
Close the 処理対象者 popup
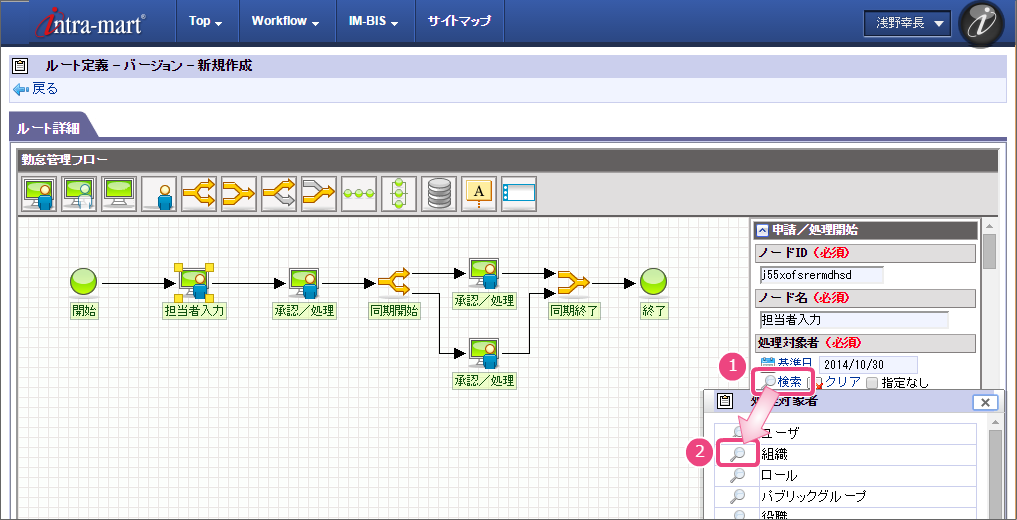pyautogui.click(x=985, y=403)
